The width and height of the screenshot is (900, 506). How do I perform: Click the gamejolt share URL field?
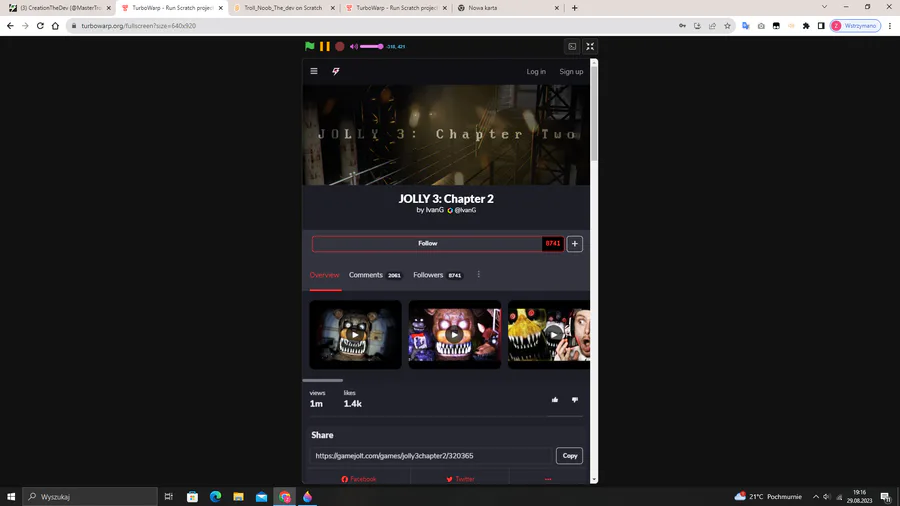coord(431,456)
